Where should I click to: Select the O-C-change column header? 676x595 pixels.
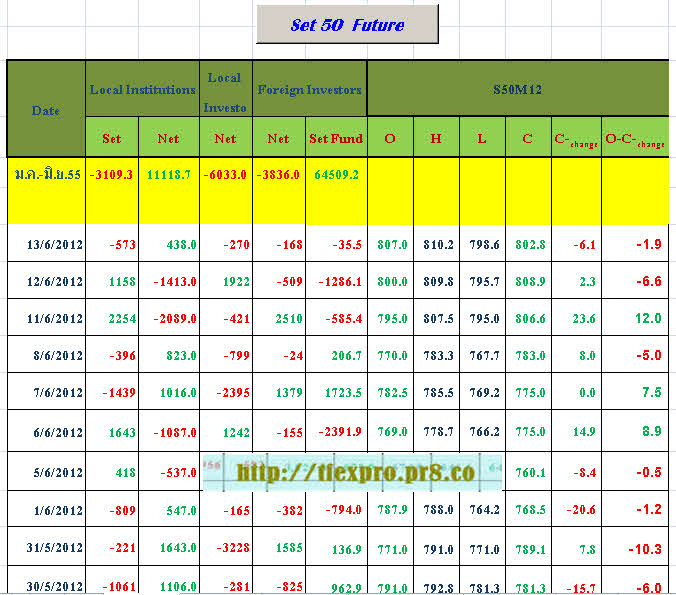(x=636, y=138)
